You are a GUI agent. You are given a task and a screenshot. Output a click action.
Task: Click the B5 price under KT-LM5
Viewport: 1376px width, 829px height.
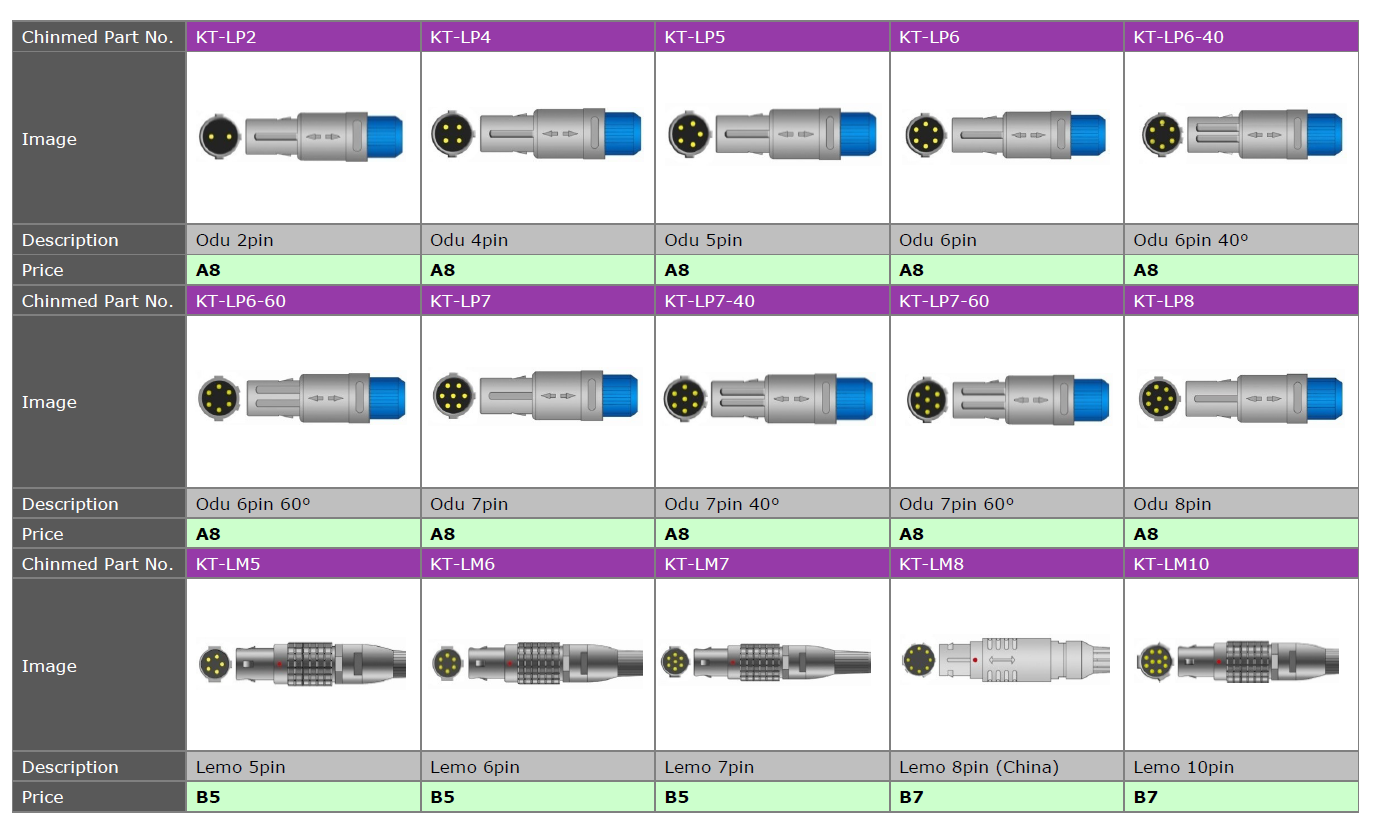point(208,797)
